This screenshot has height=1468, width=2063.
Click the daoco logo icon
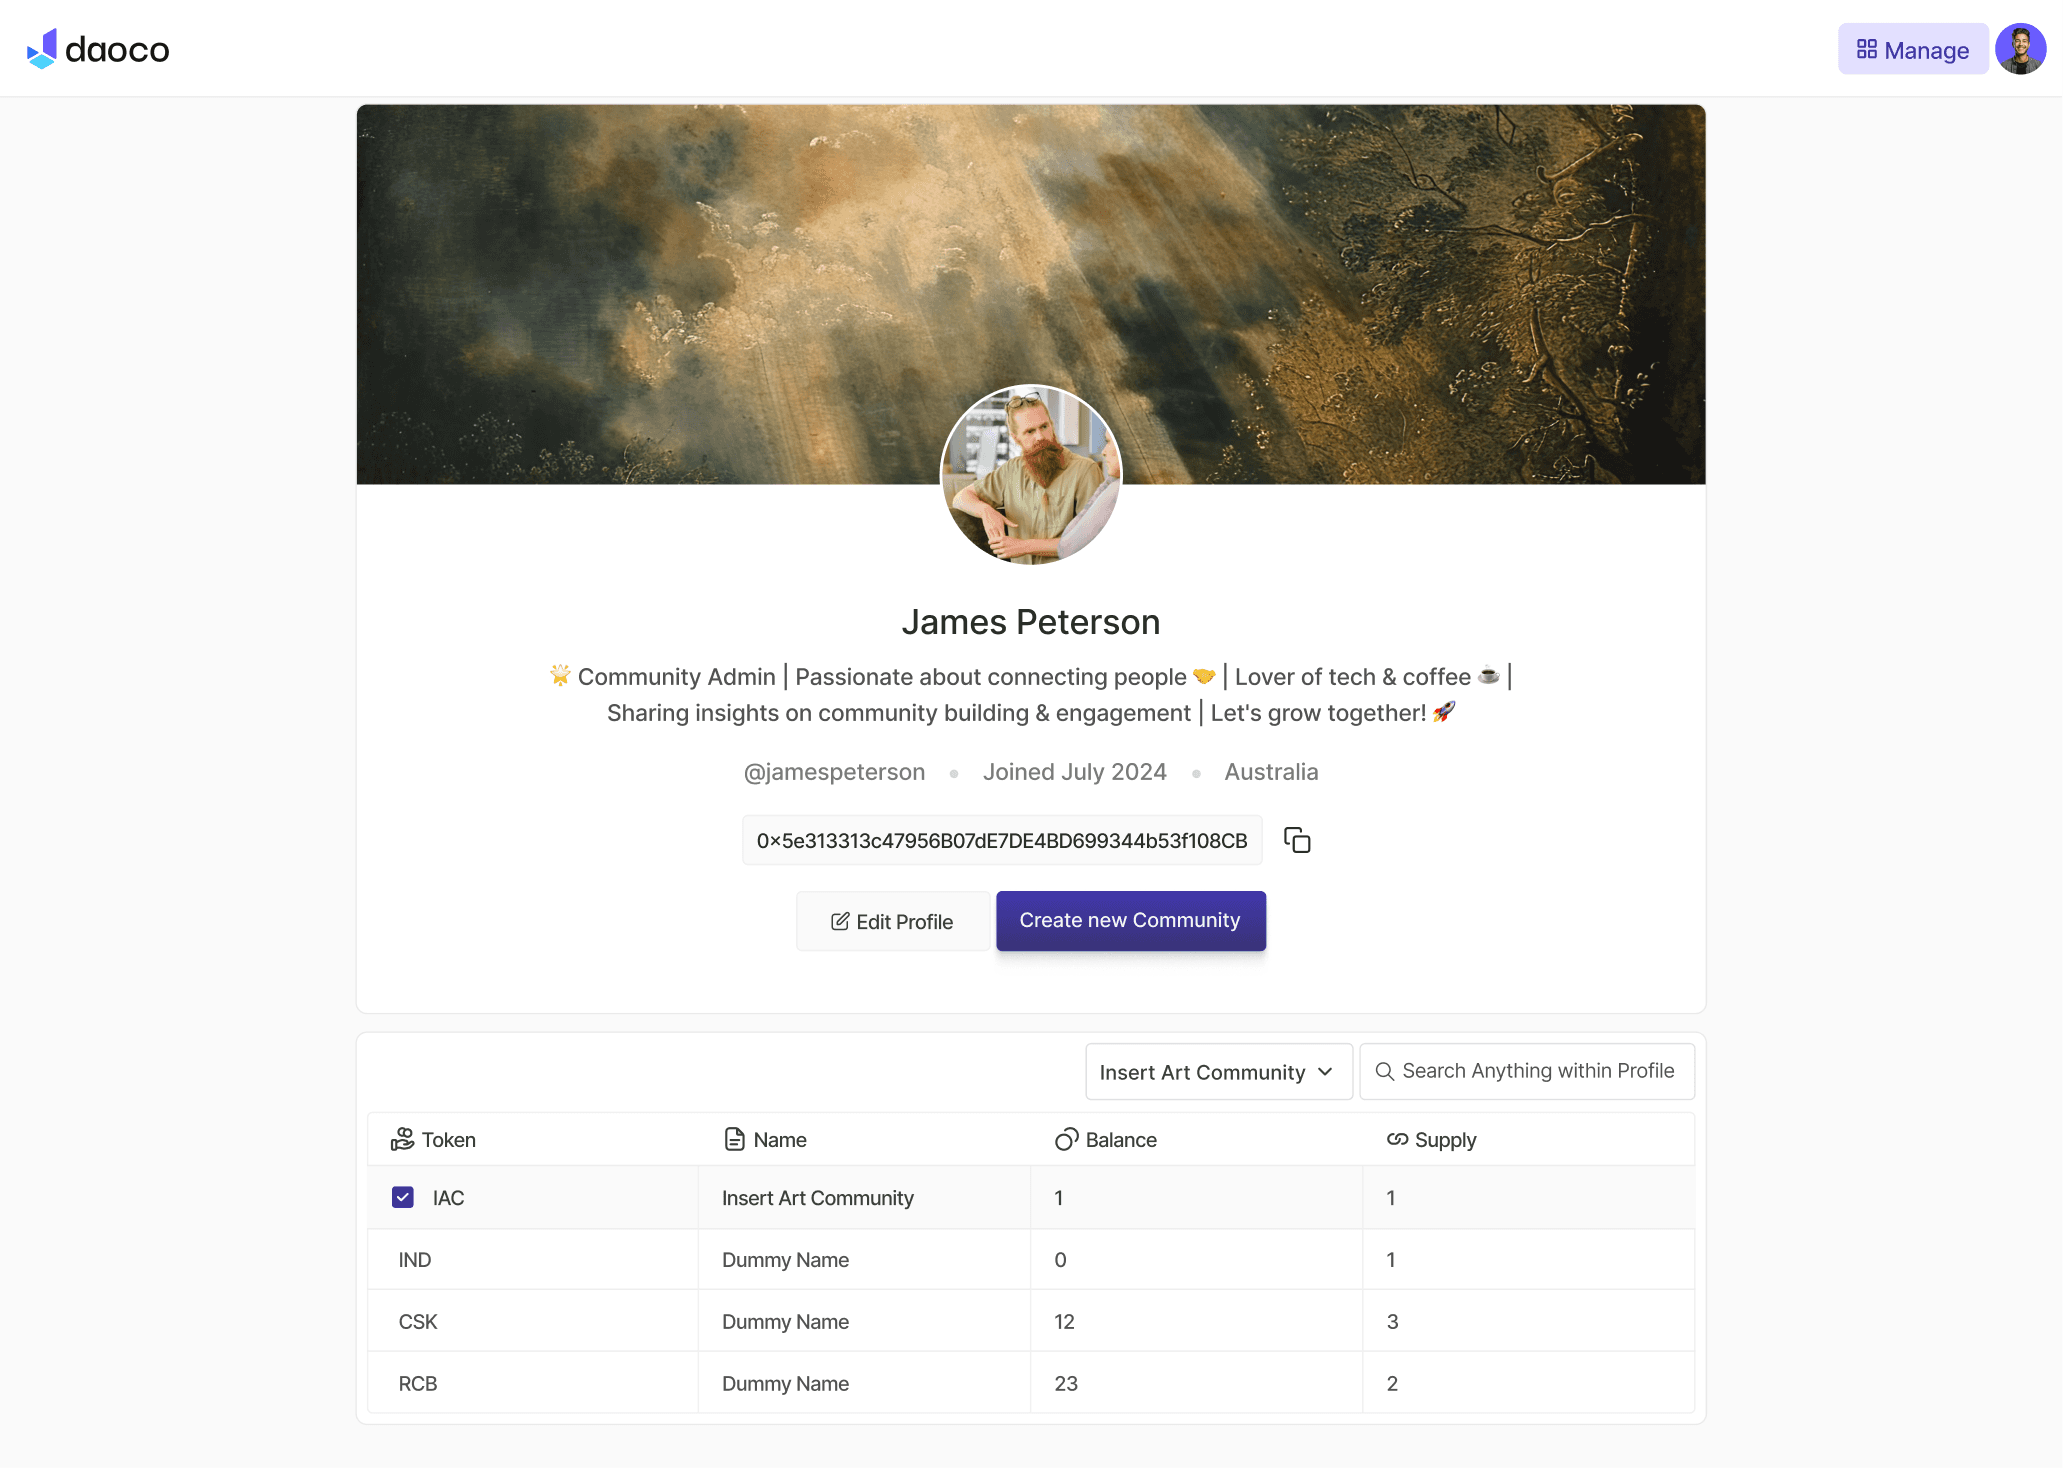click(42, 49)
